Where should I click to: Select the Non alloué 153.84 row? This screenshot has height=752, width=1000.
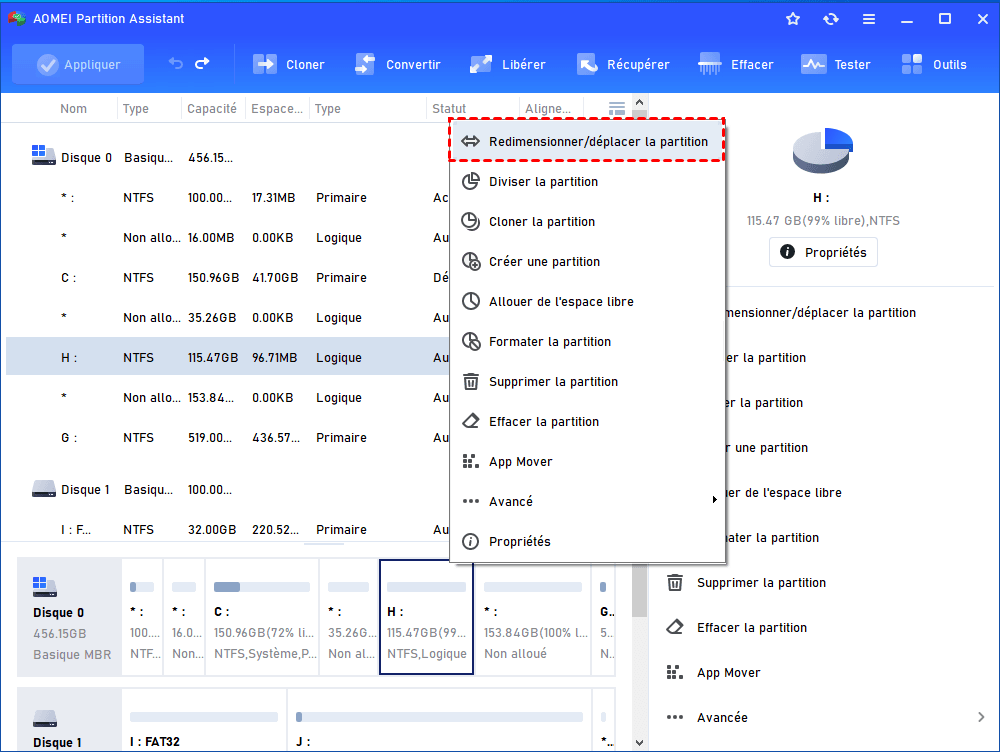point(226,397)
